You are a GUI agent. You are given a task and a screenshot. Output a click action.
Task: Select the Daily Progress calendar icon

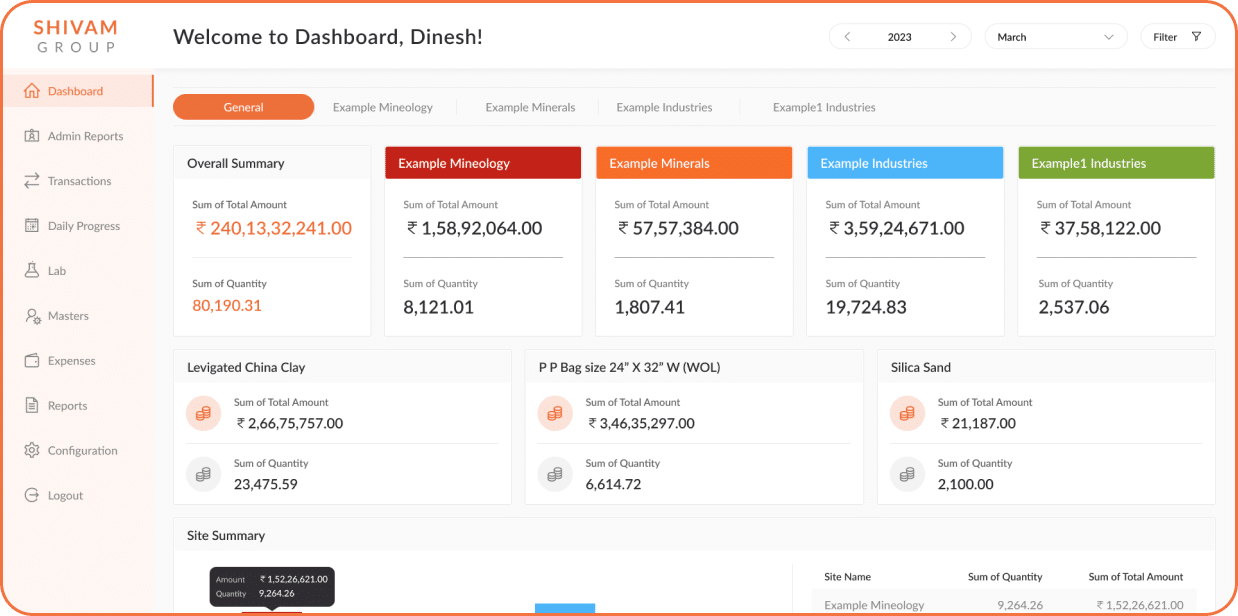coord(31,226)
